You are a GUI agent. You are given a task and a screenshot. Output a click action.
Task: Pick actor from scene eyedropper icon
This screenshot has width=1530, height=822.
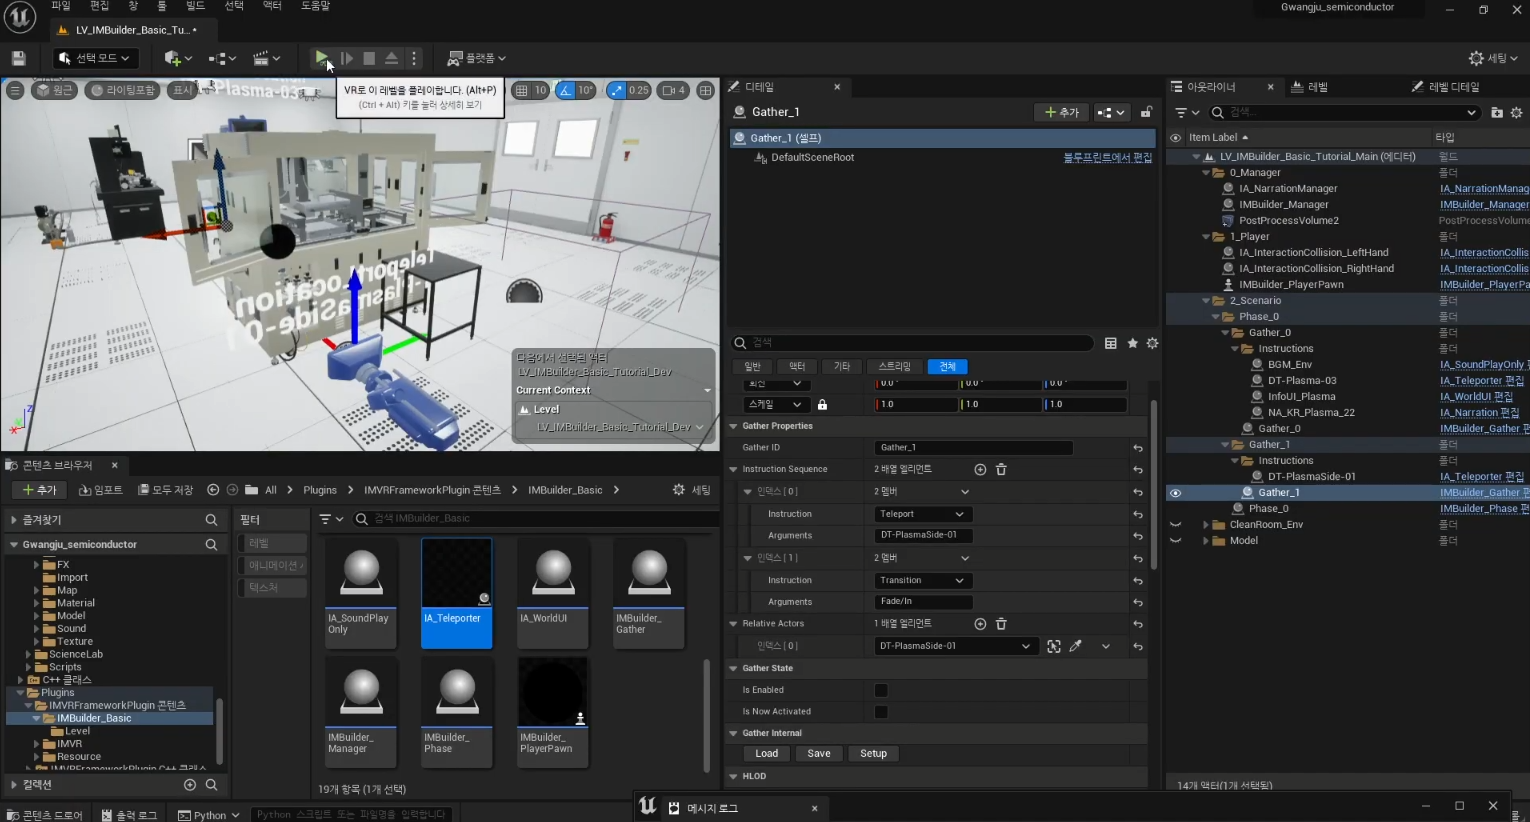1076,646
